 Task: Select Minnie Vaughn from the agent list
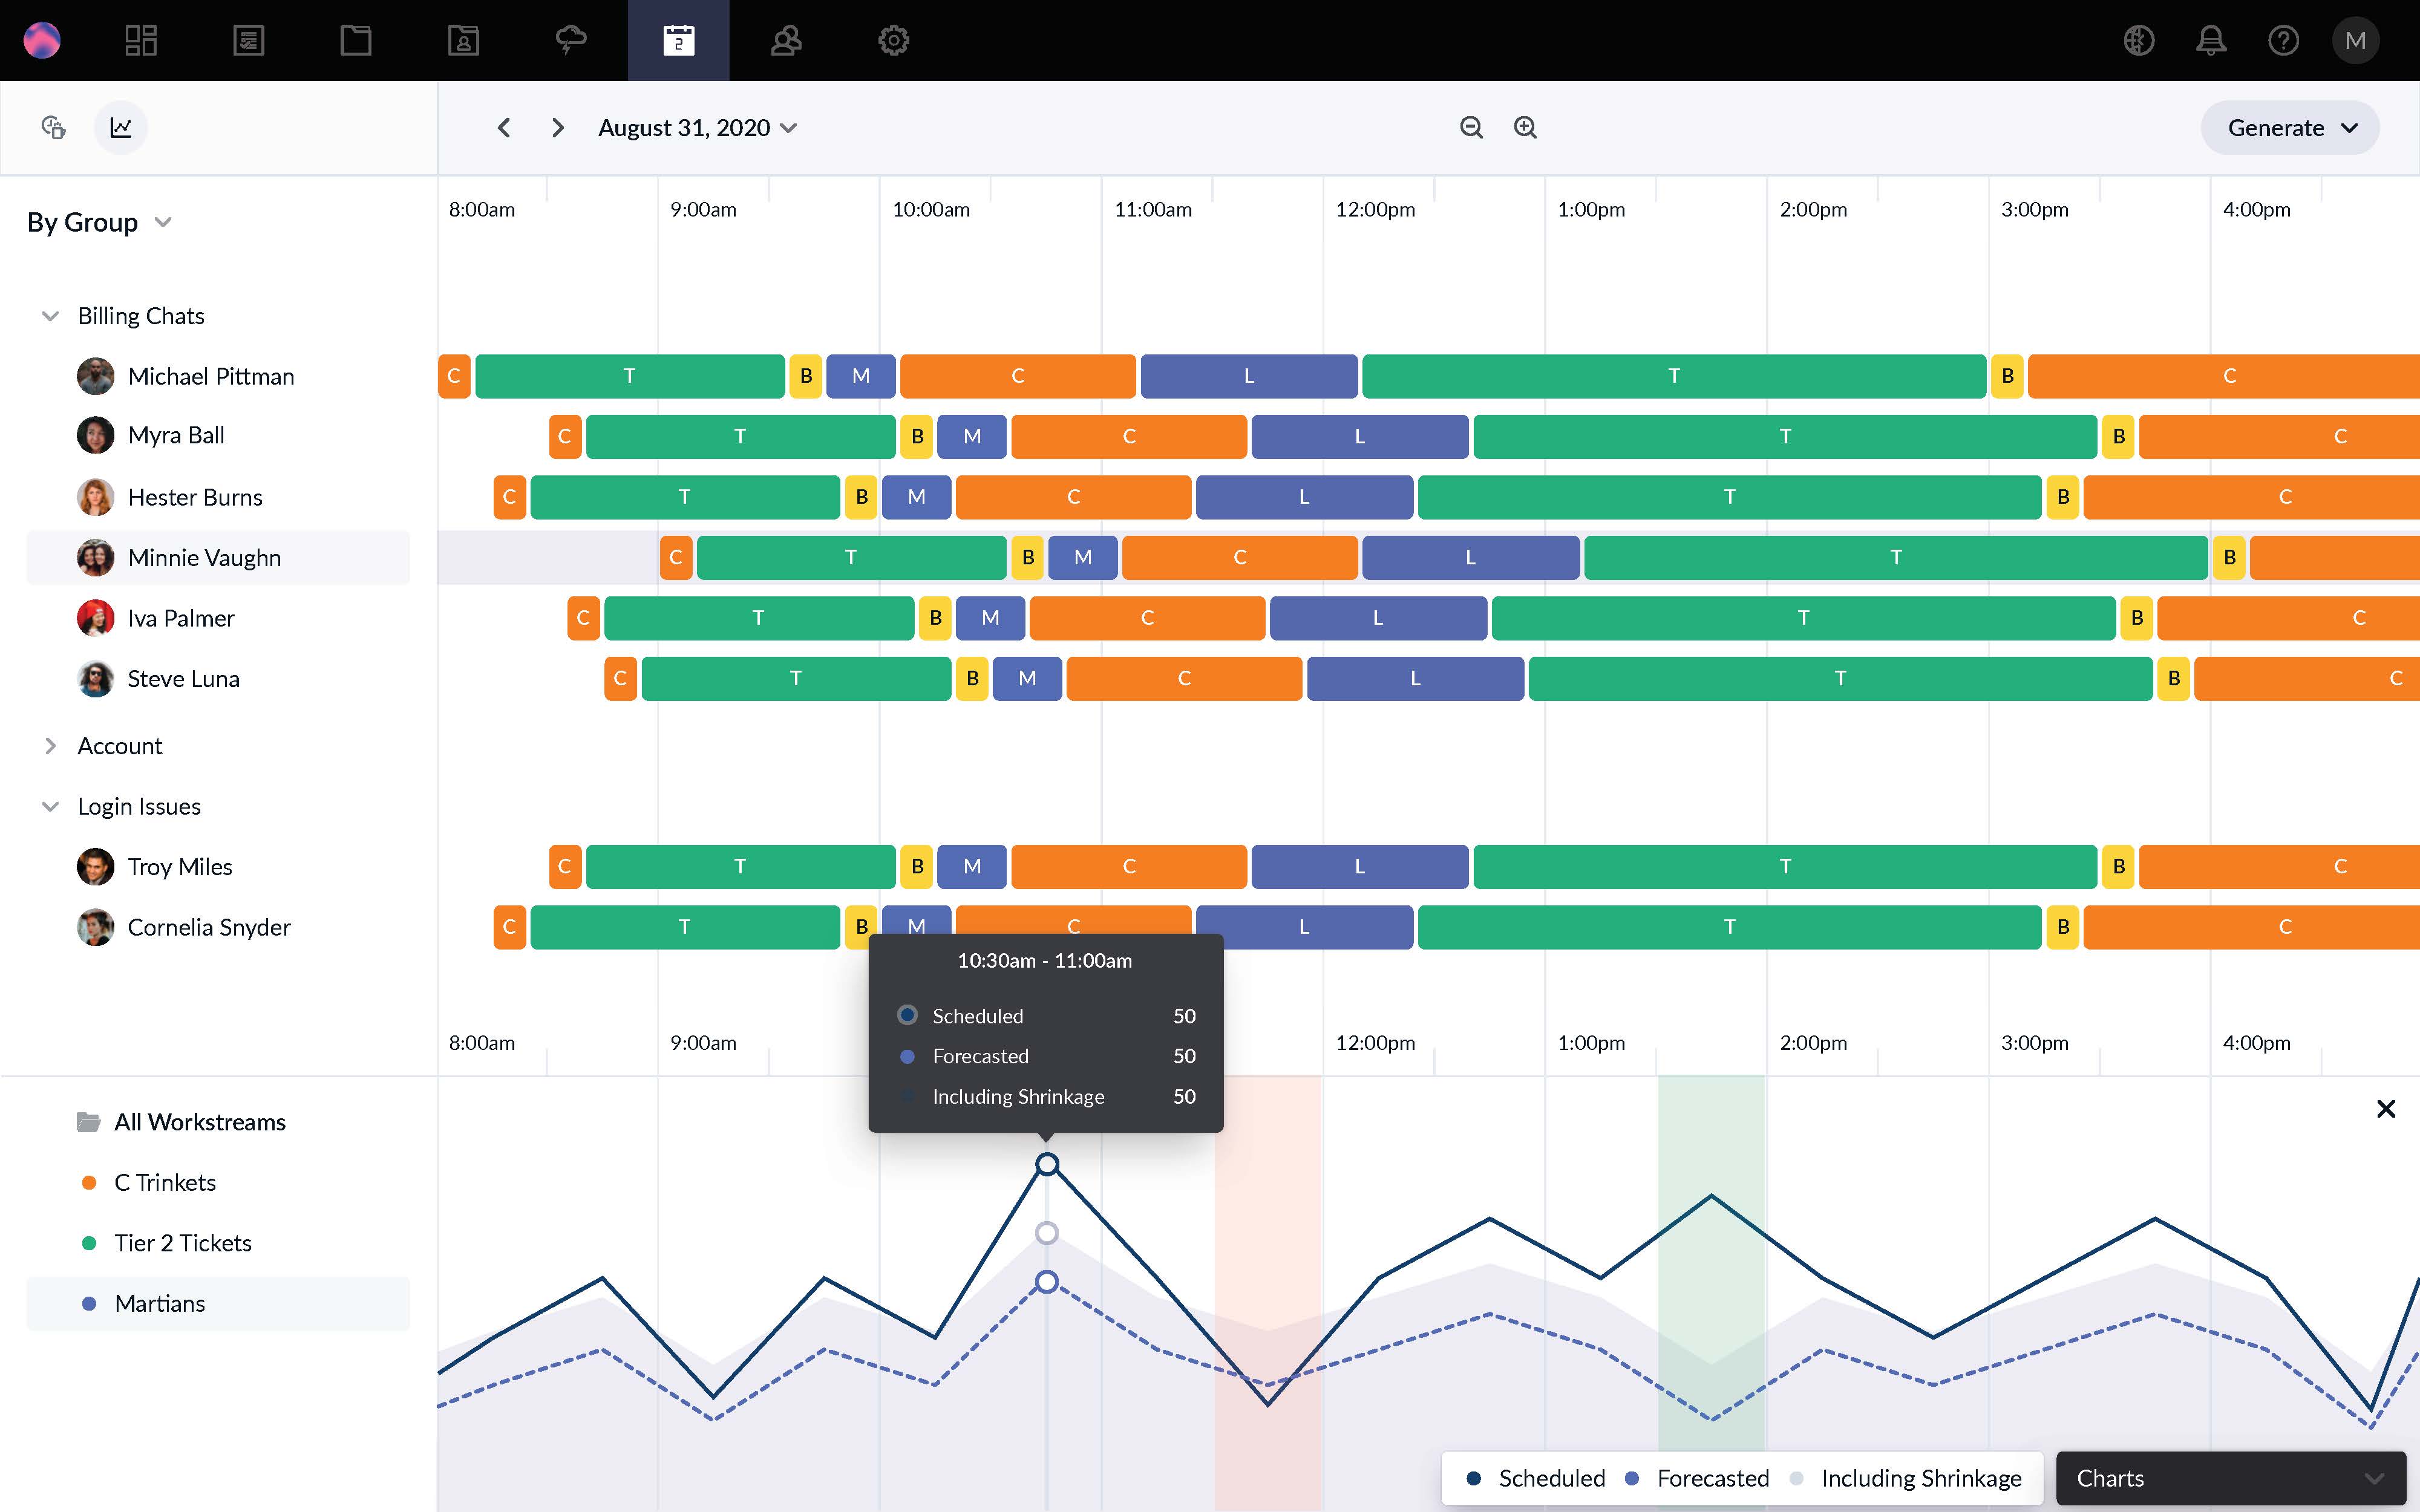[x=204, y=557]
